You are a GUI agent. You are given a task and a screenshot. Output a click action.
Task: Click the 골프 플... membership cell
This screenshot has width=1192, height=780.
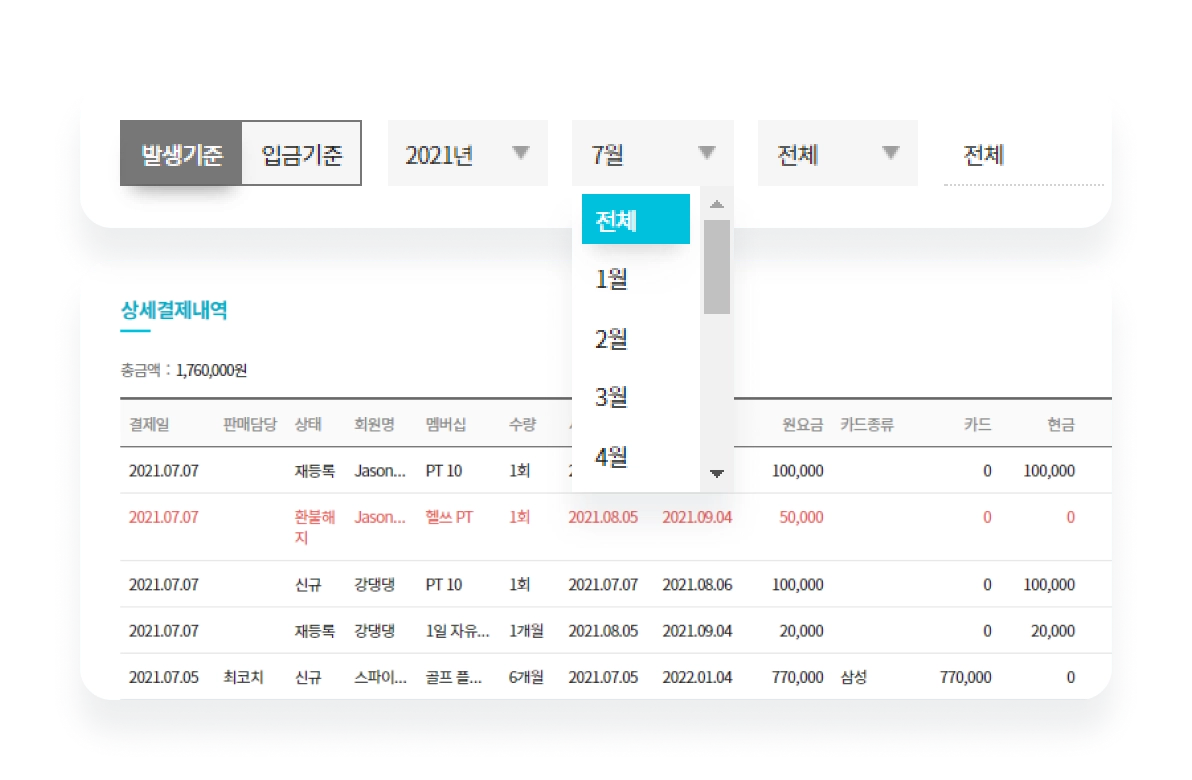click(x=454, y=677)
